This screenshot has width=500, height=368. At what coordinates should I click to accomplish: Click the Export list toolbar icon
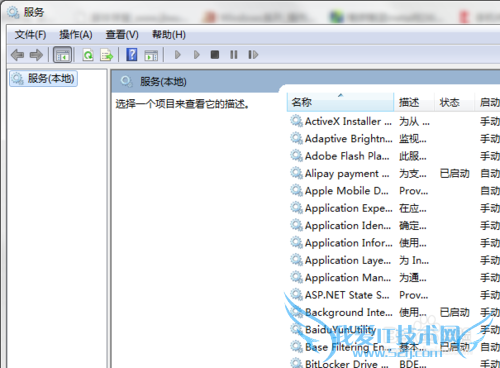107,55
